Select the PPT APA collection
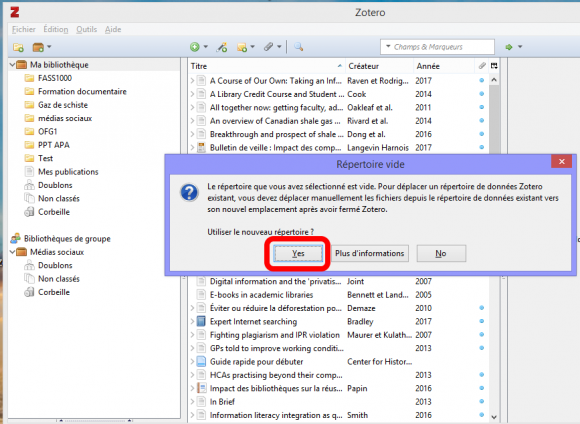This screenshot has height=424, width=580. (54, 145)
